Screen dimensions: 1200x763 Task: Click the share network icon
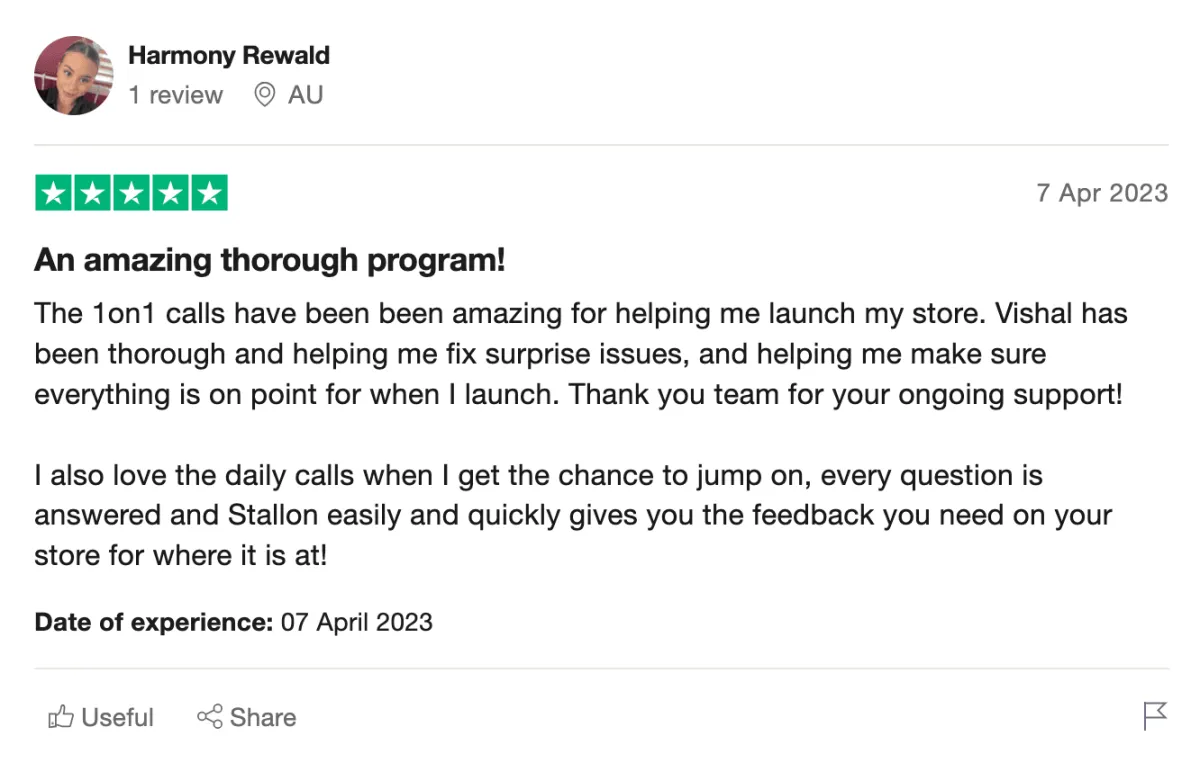[209, 717]
